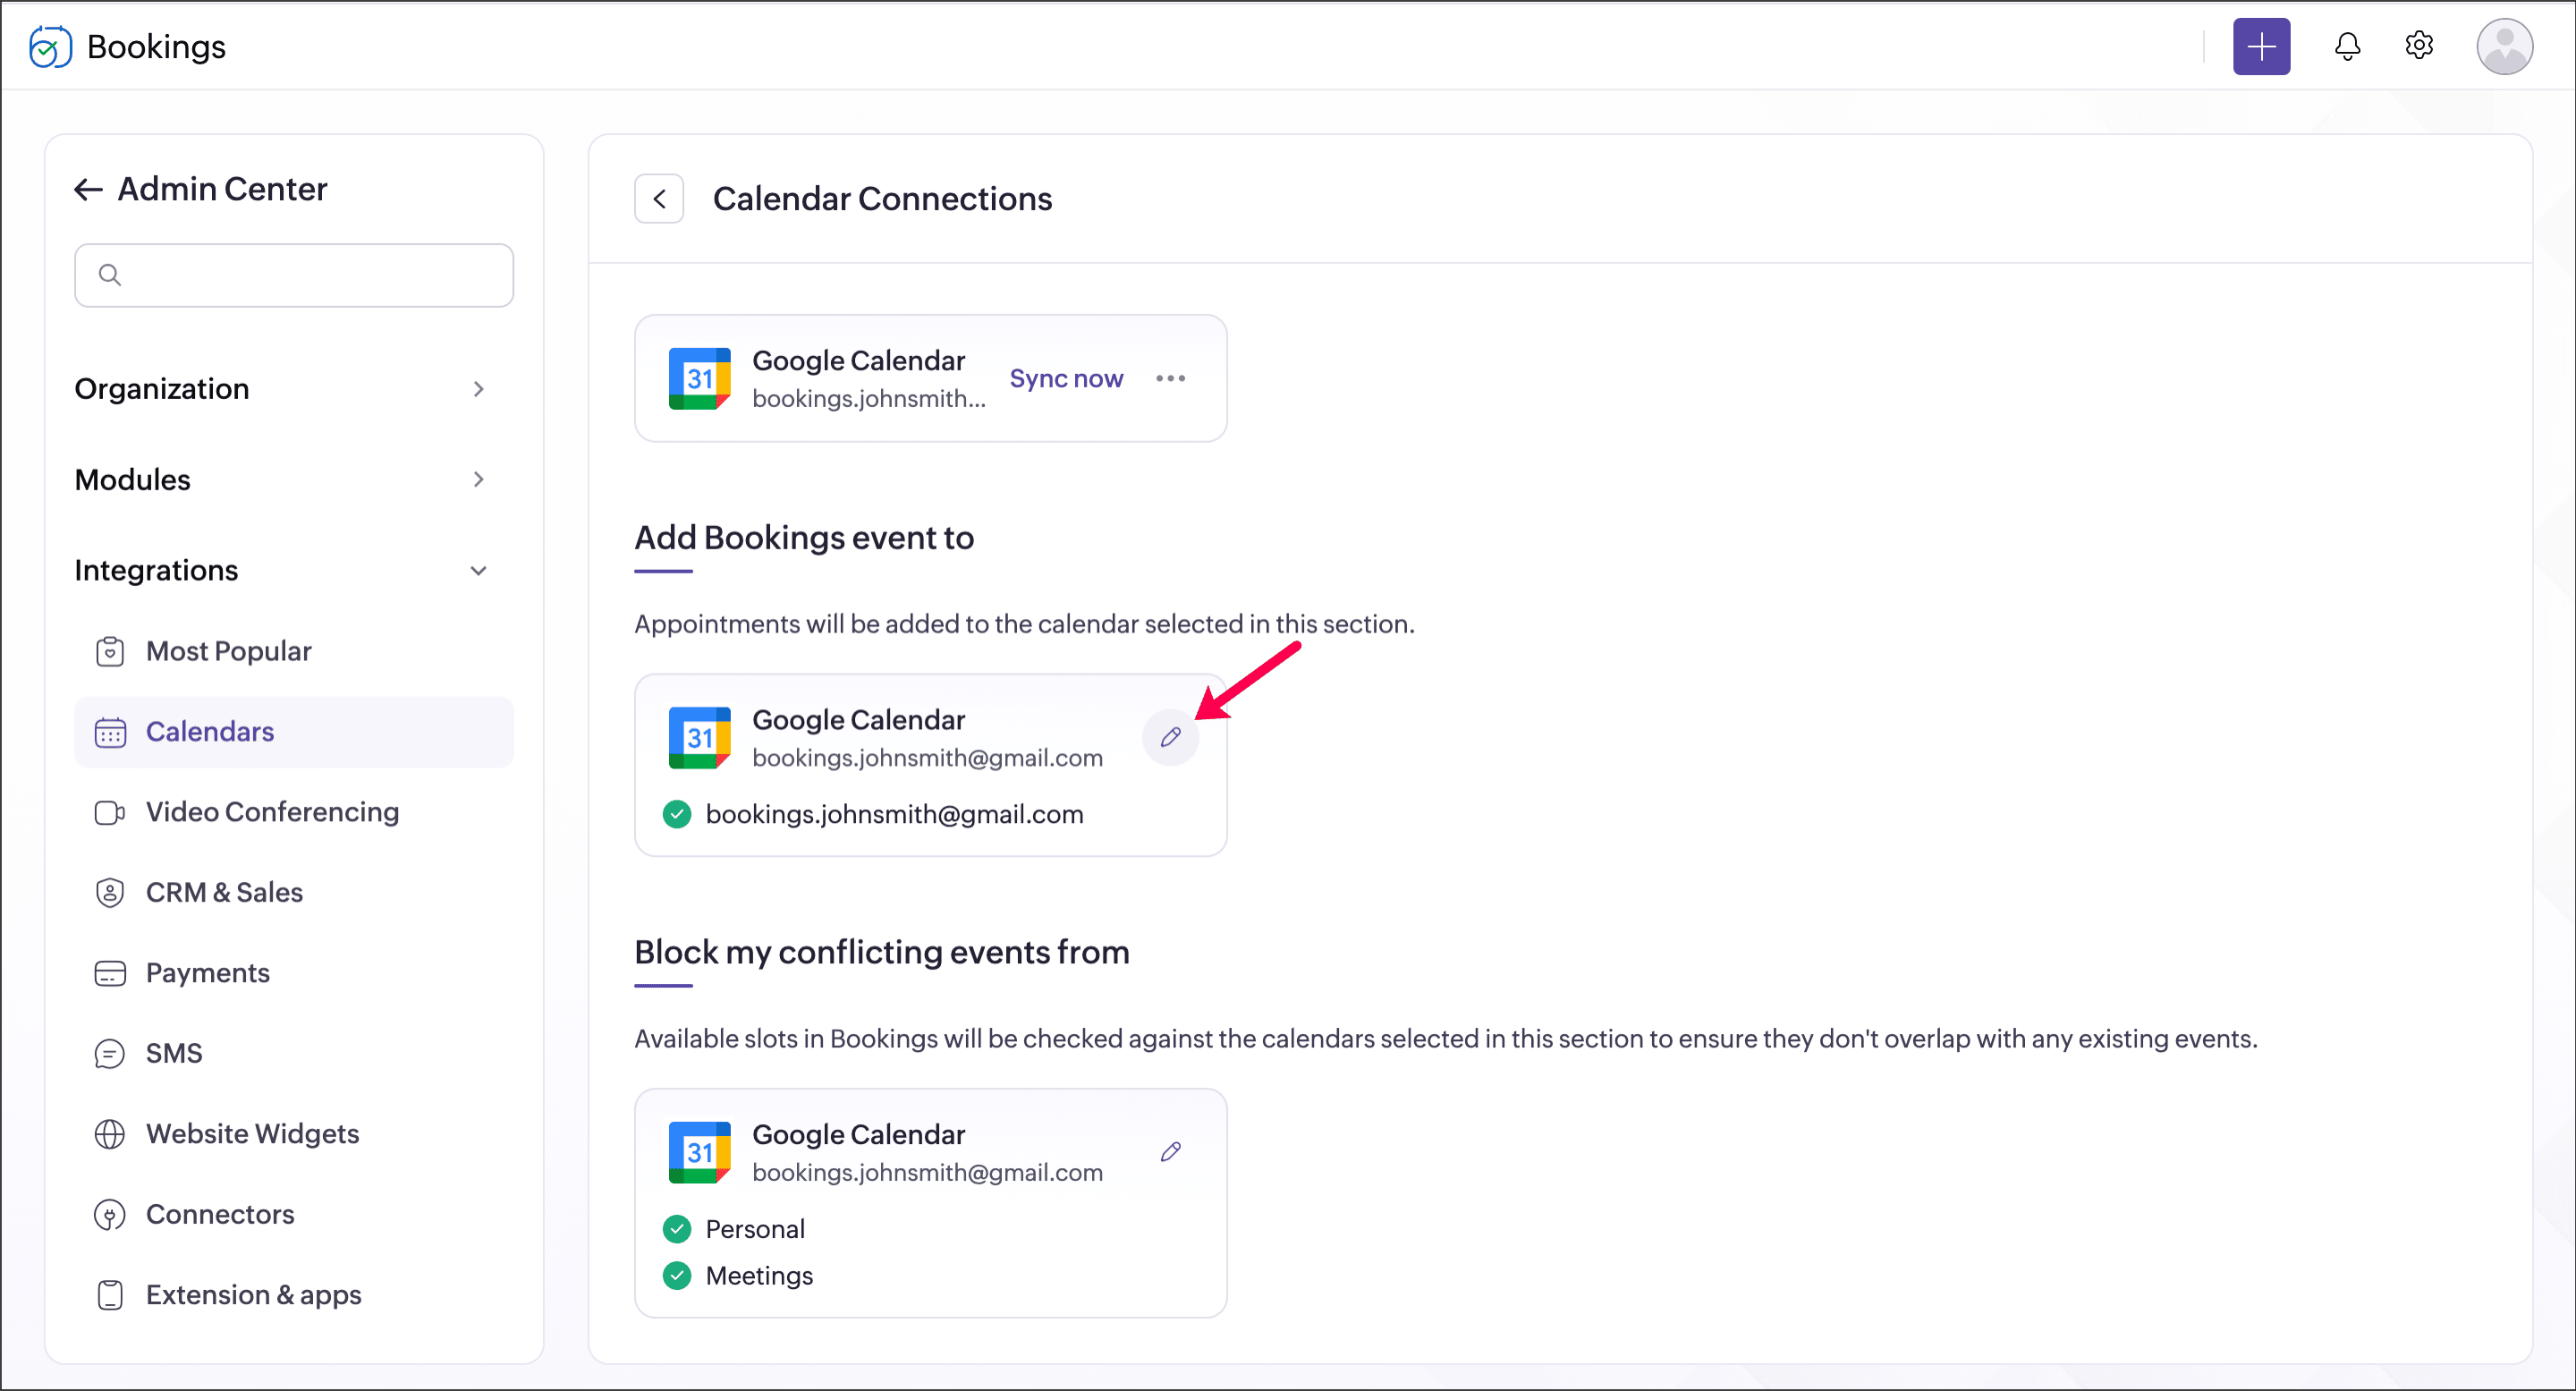2576x1391 pixels.
Task: Toggle the Meetings calendar checkmark
Action: tap(677, 1276)
